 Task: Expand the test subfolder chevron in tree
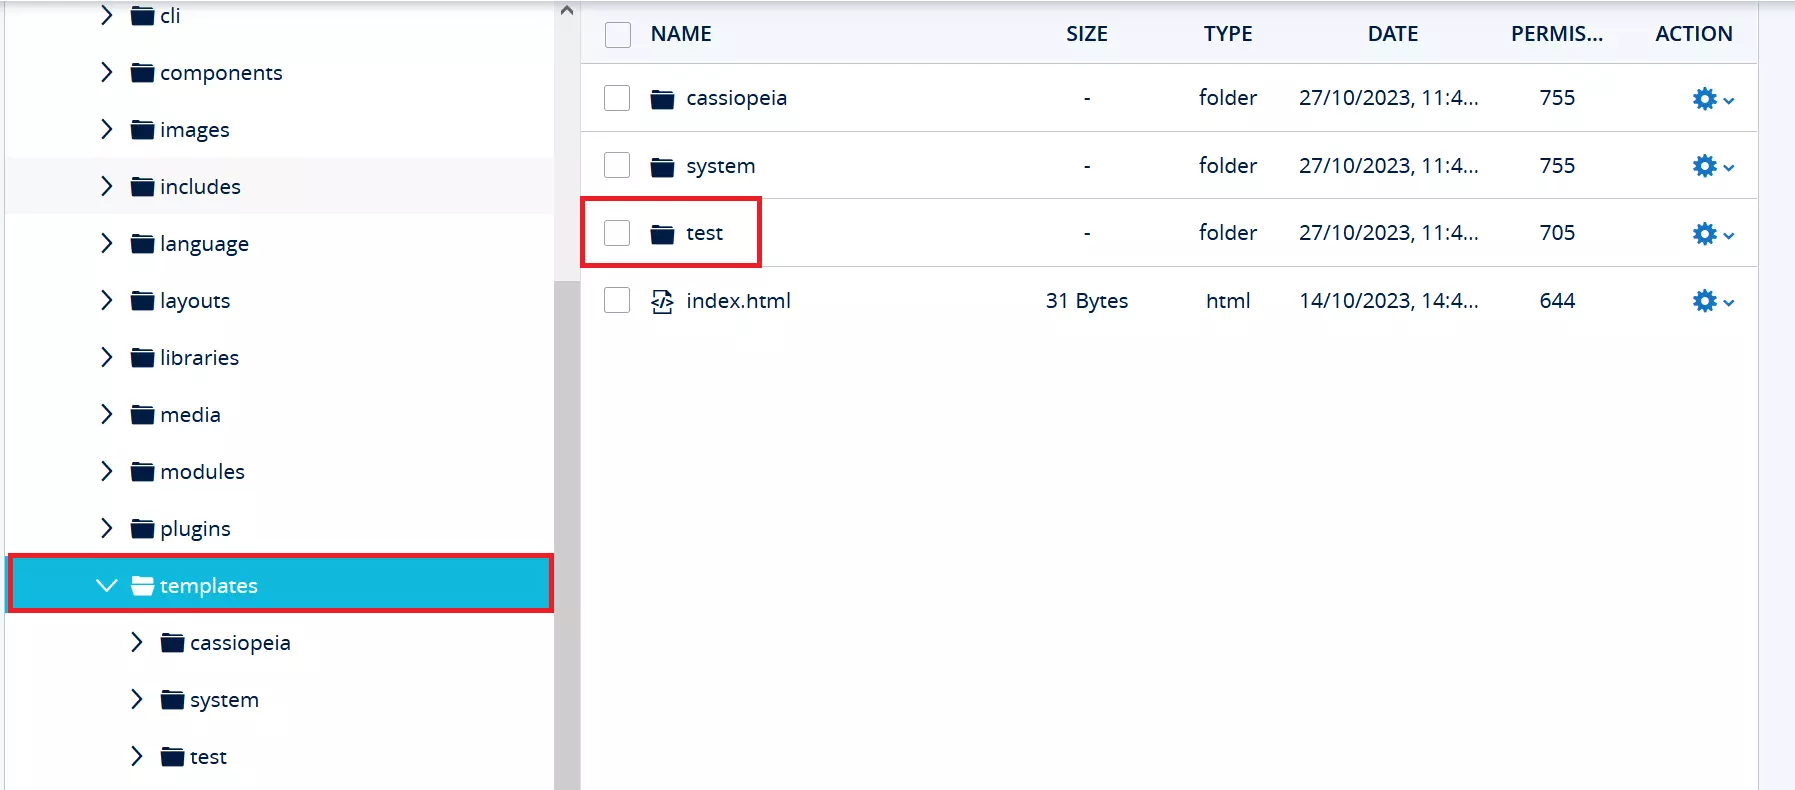137,756
